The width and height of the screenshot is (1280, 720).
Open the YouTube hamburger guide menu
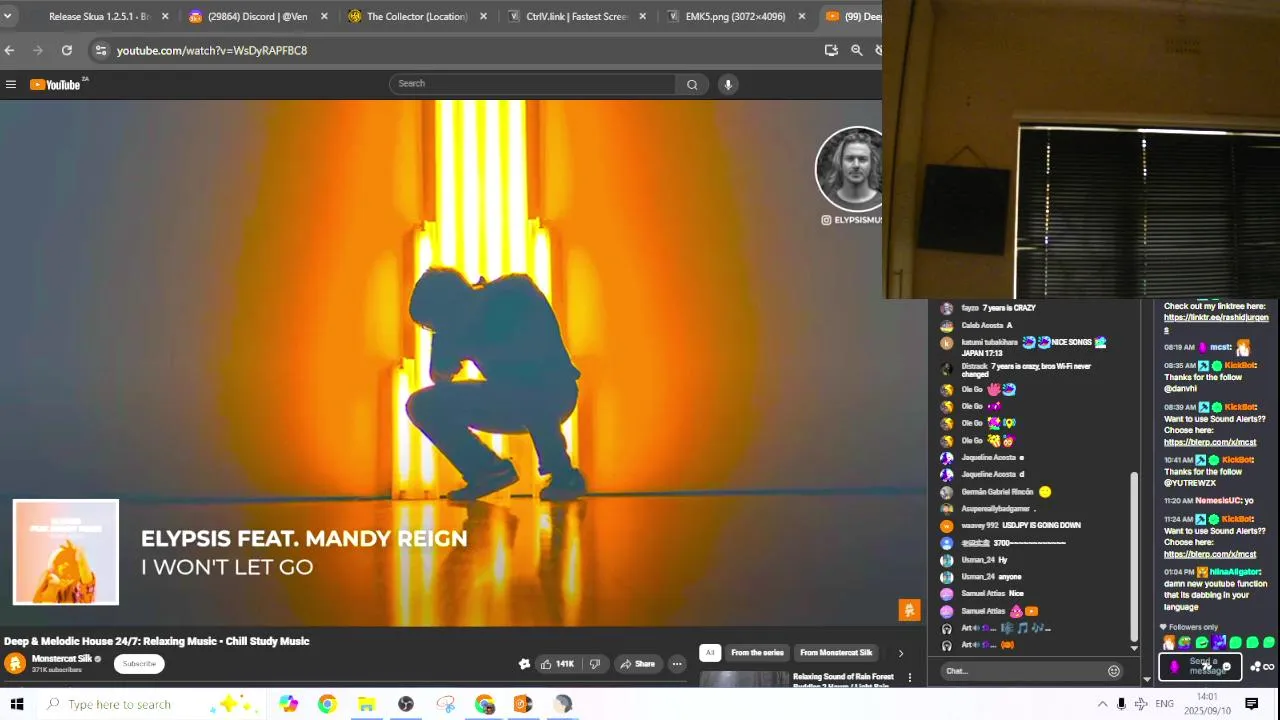[11, 85]
